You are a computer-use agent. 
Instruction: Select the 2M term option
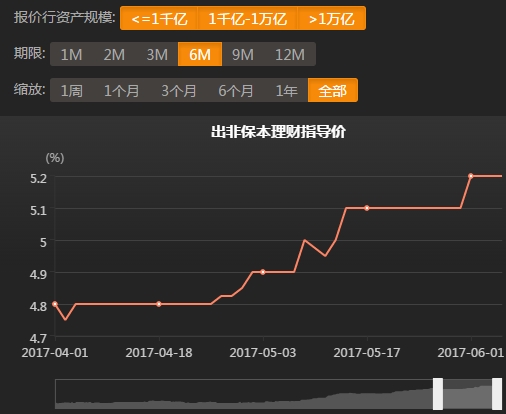[114, 54]
